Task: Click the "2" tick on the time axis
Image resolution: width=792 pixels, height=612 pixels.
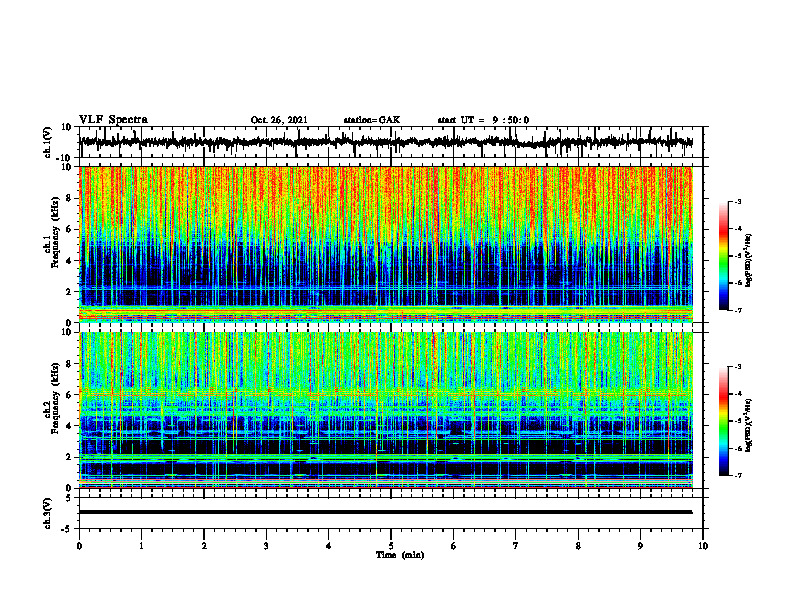Action: tap(204, 546)
